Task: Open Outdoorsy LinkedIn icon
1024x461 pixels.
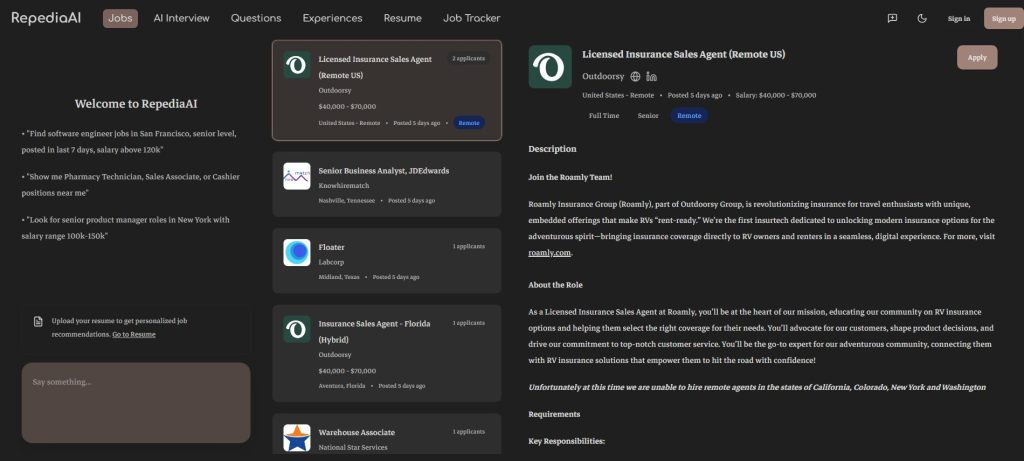Action: click(651, 76)
